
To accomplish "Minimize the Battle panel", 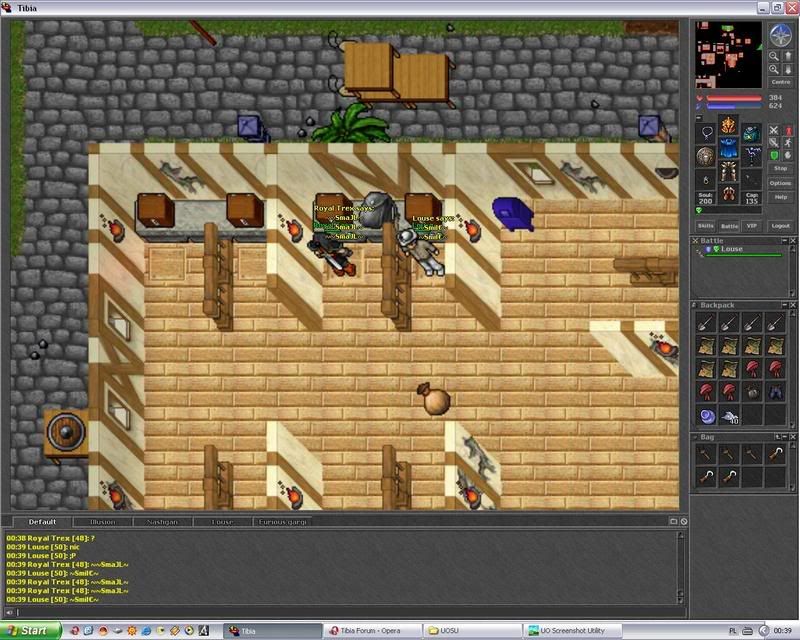I will (x=785, y=241).
